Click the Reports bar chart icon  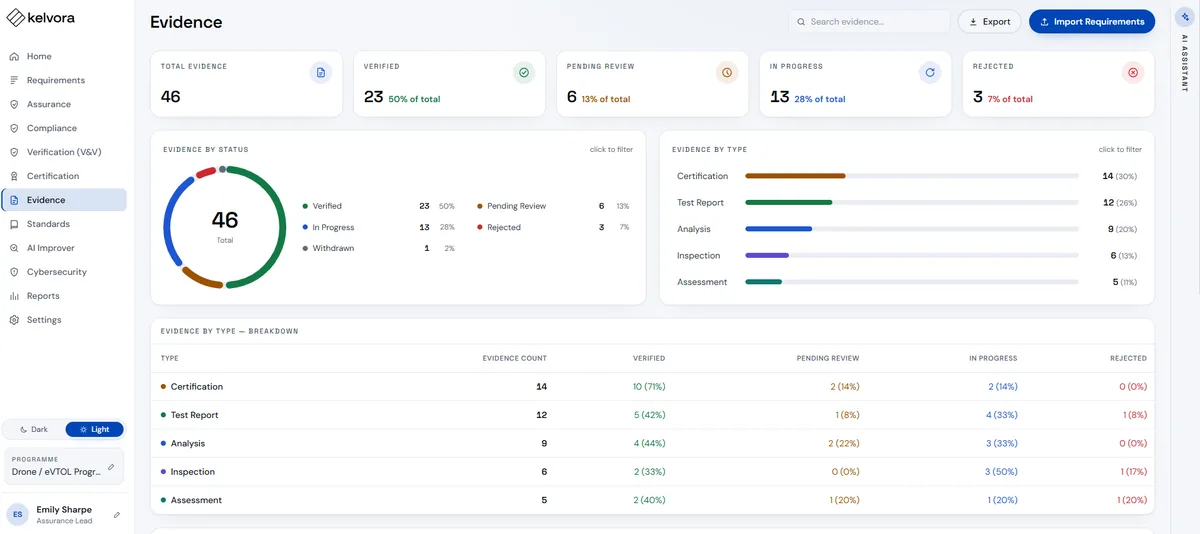click(14, 296)
